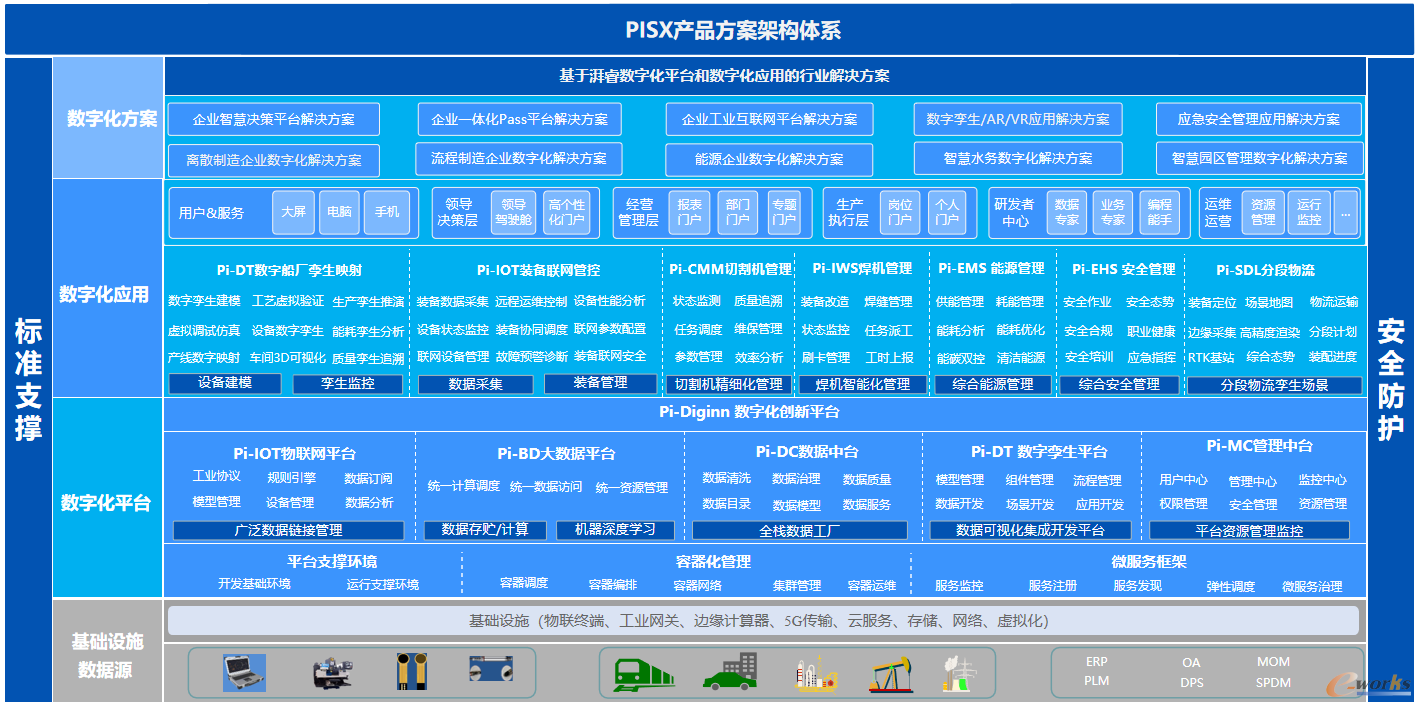
Task: Click ERP in the data source box
Action: [1097, 662]
